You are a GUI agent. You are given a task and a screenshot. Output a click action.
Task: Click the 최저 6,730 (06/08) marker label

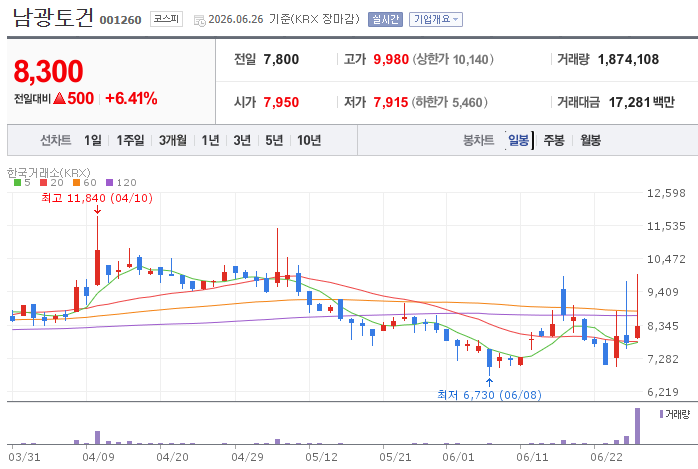click(489, 395)
